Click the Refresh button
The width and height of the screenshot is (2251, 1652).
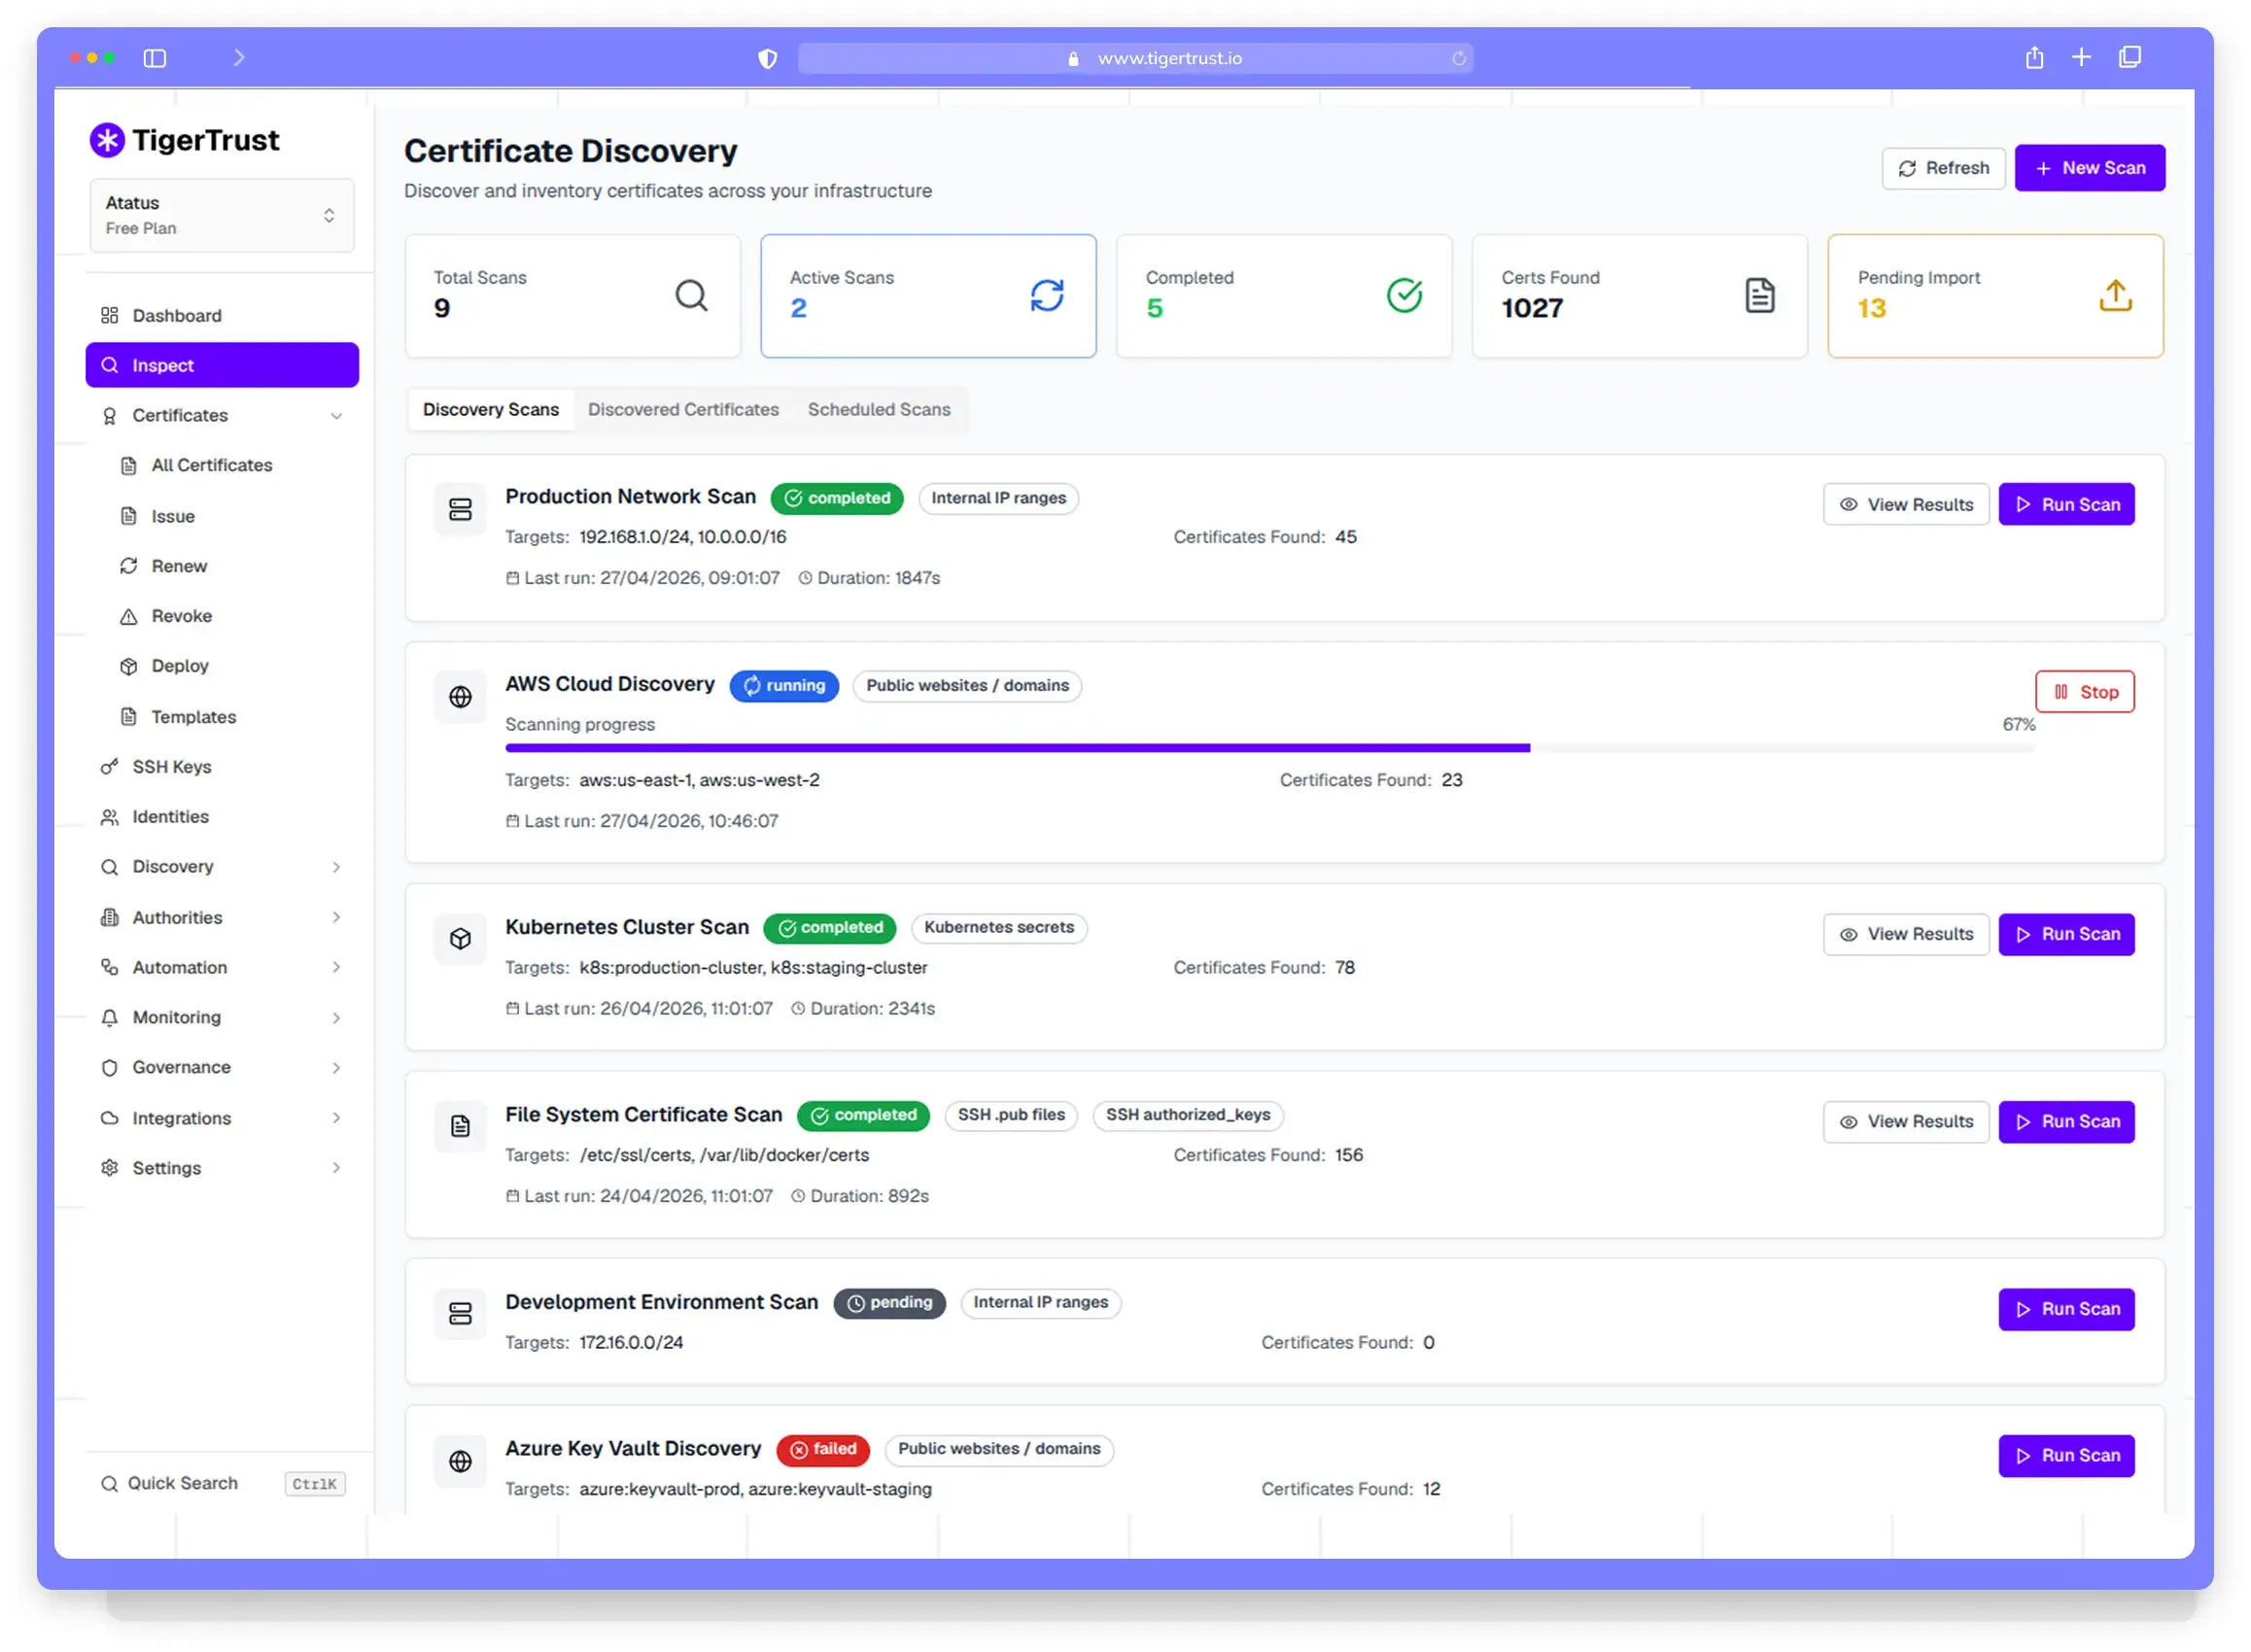[1942, 168]
